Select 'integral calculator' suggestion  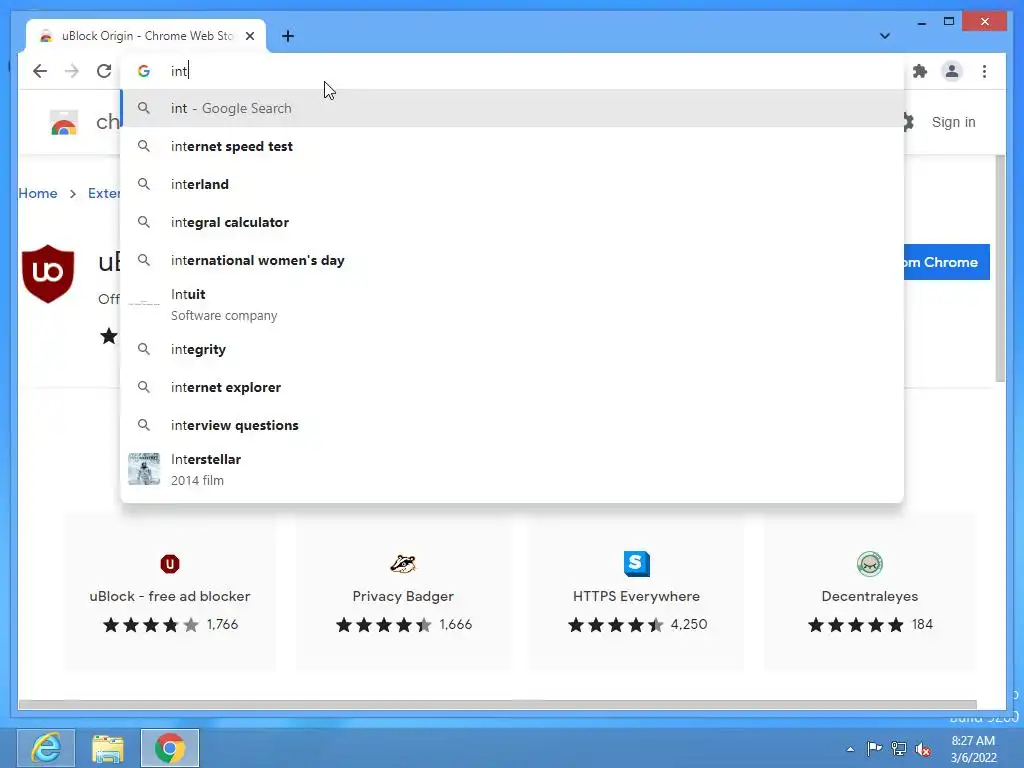[x=512, y=222]
